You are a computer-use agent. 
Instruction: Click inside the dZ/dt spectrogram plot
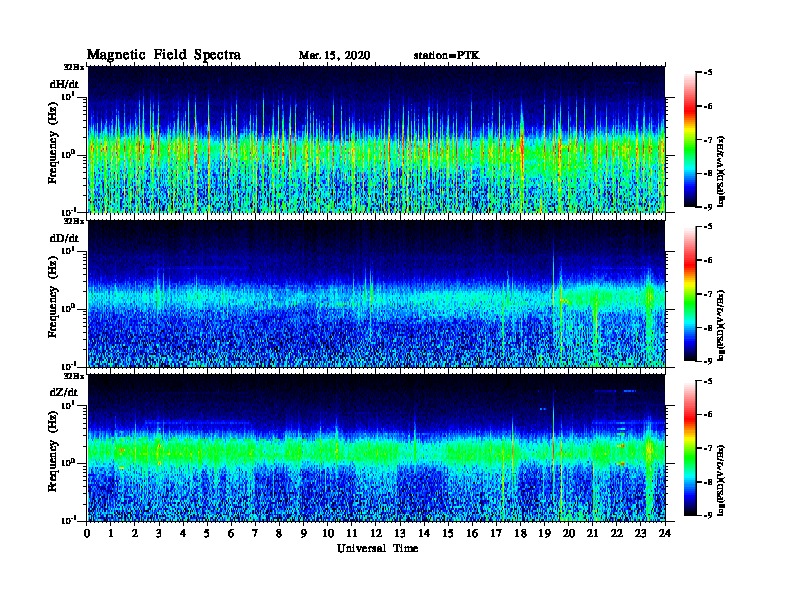[376, 448]
